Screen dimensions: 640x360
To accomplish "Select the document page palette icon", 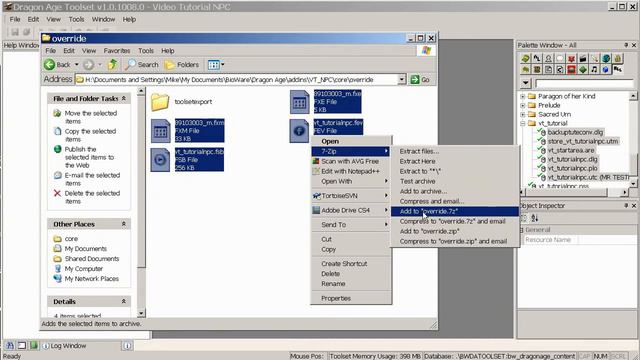I will [x=548, y=69].
